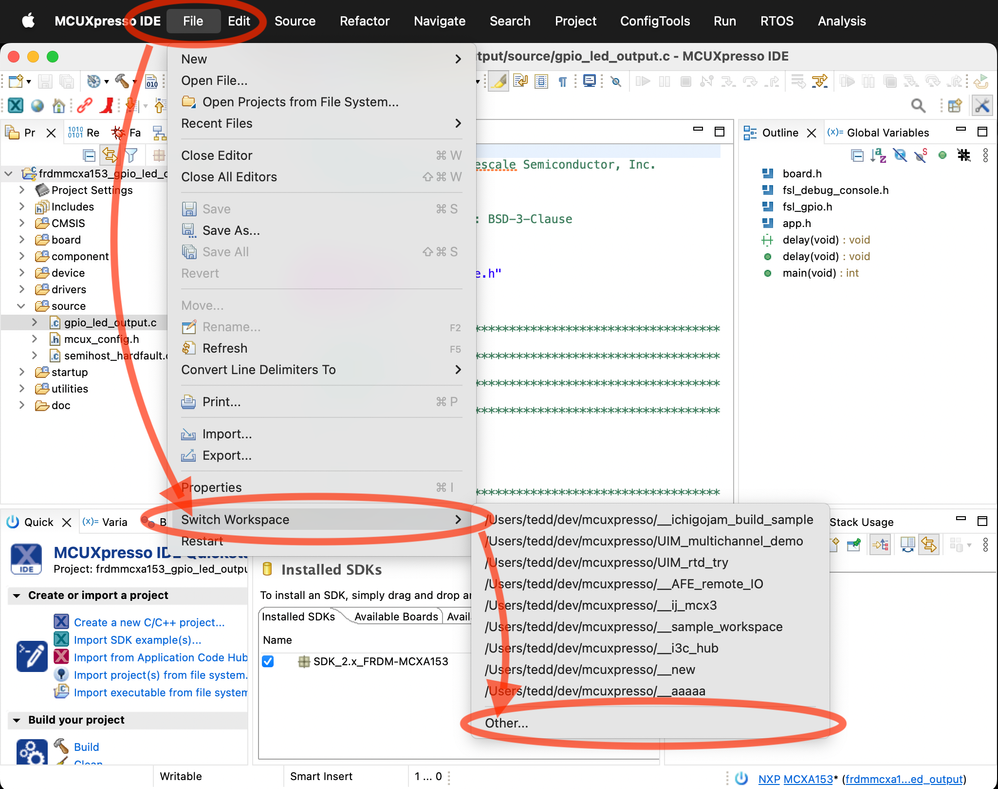Click link with editor icon in Project Explorer

(x=110, y=155)
